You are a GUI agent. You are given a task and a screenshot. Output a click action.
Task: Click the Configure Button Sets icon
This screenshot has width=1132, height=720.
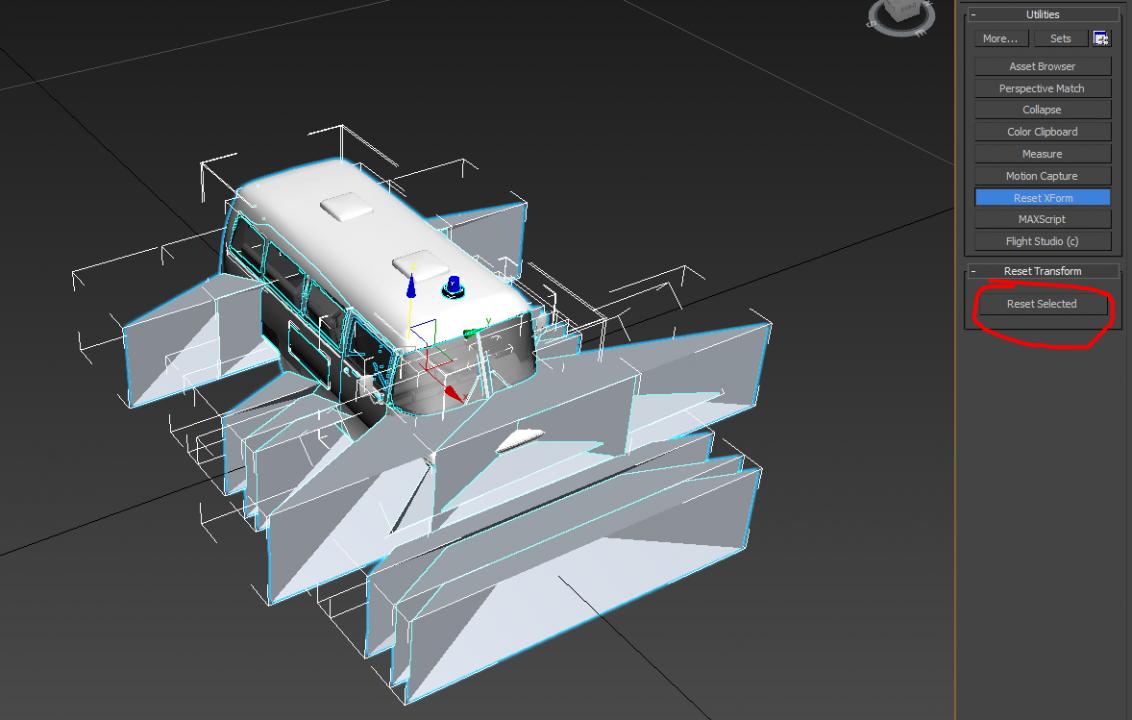pos(1101,39)
